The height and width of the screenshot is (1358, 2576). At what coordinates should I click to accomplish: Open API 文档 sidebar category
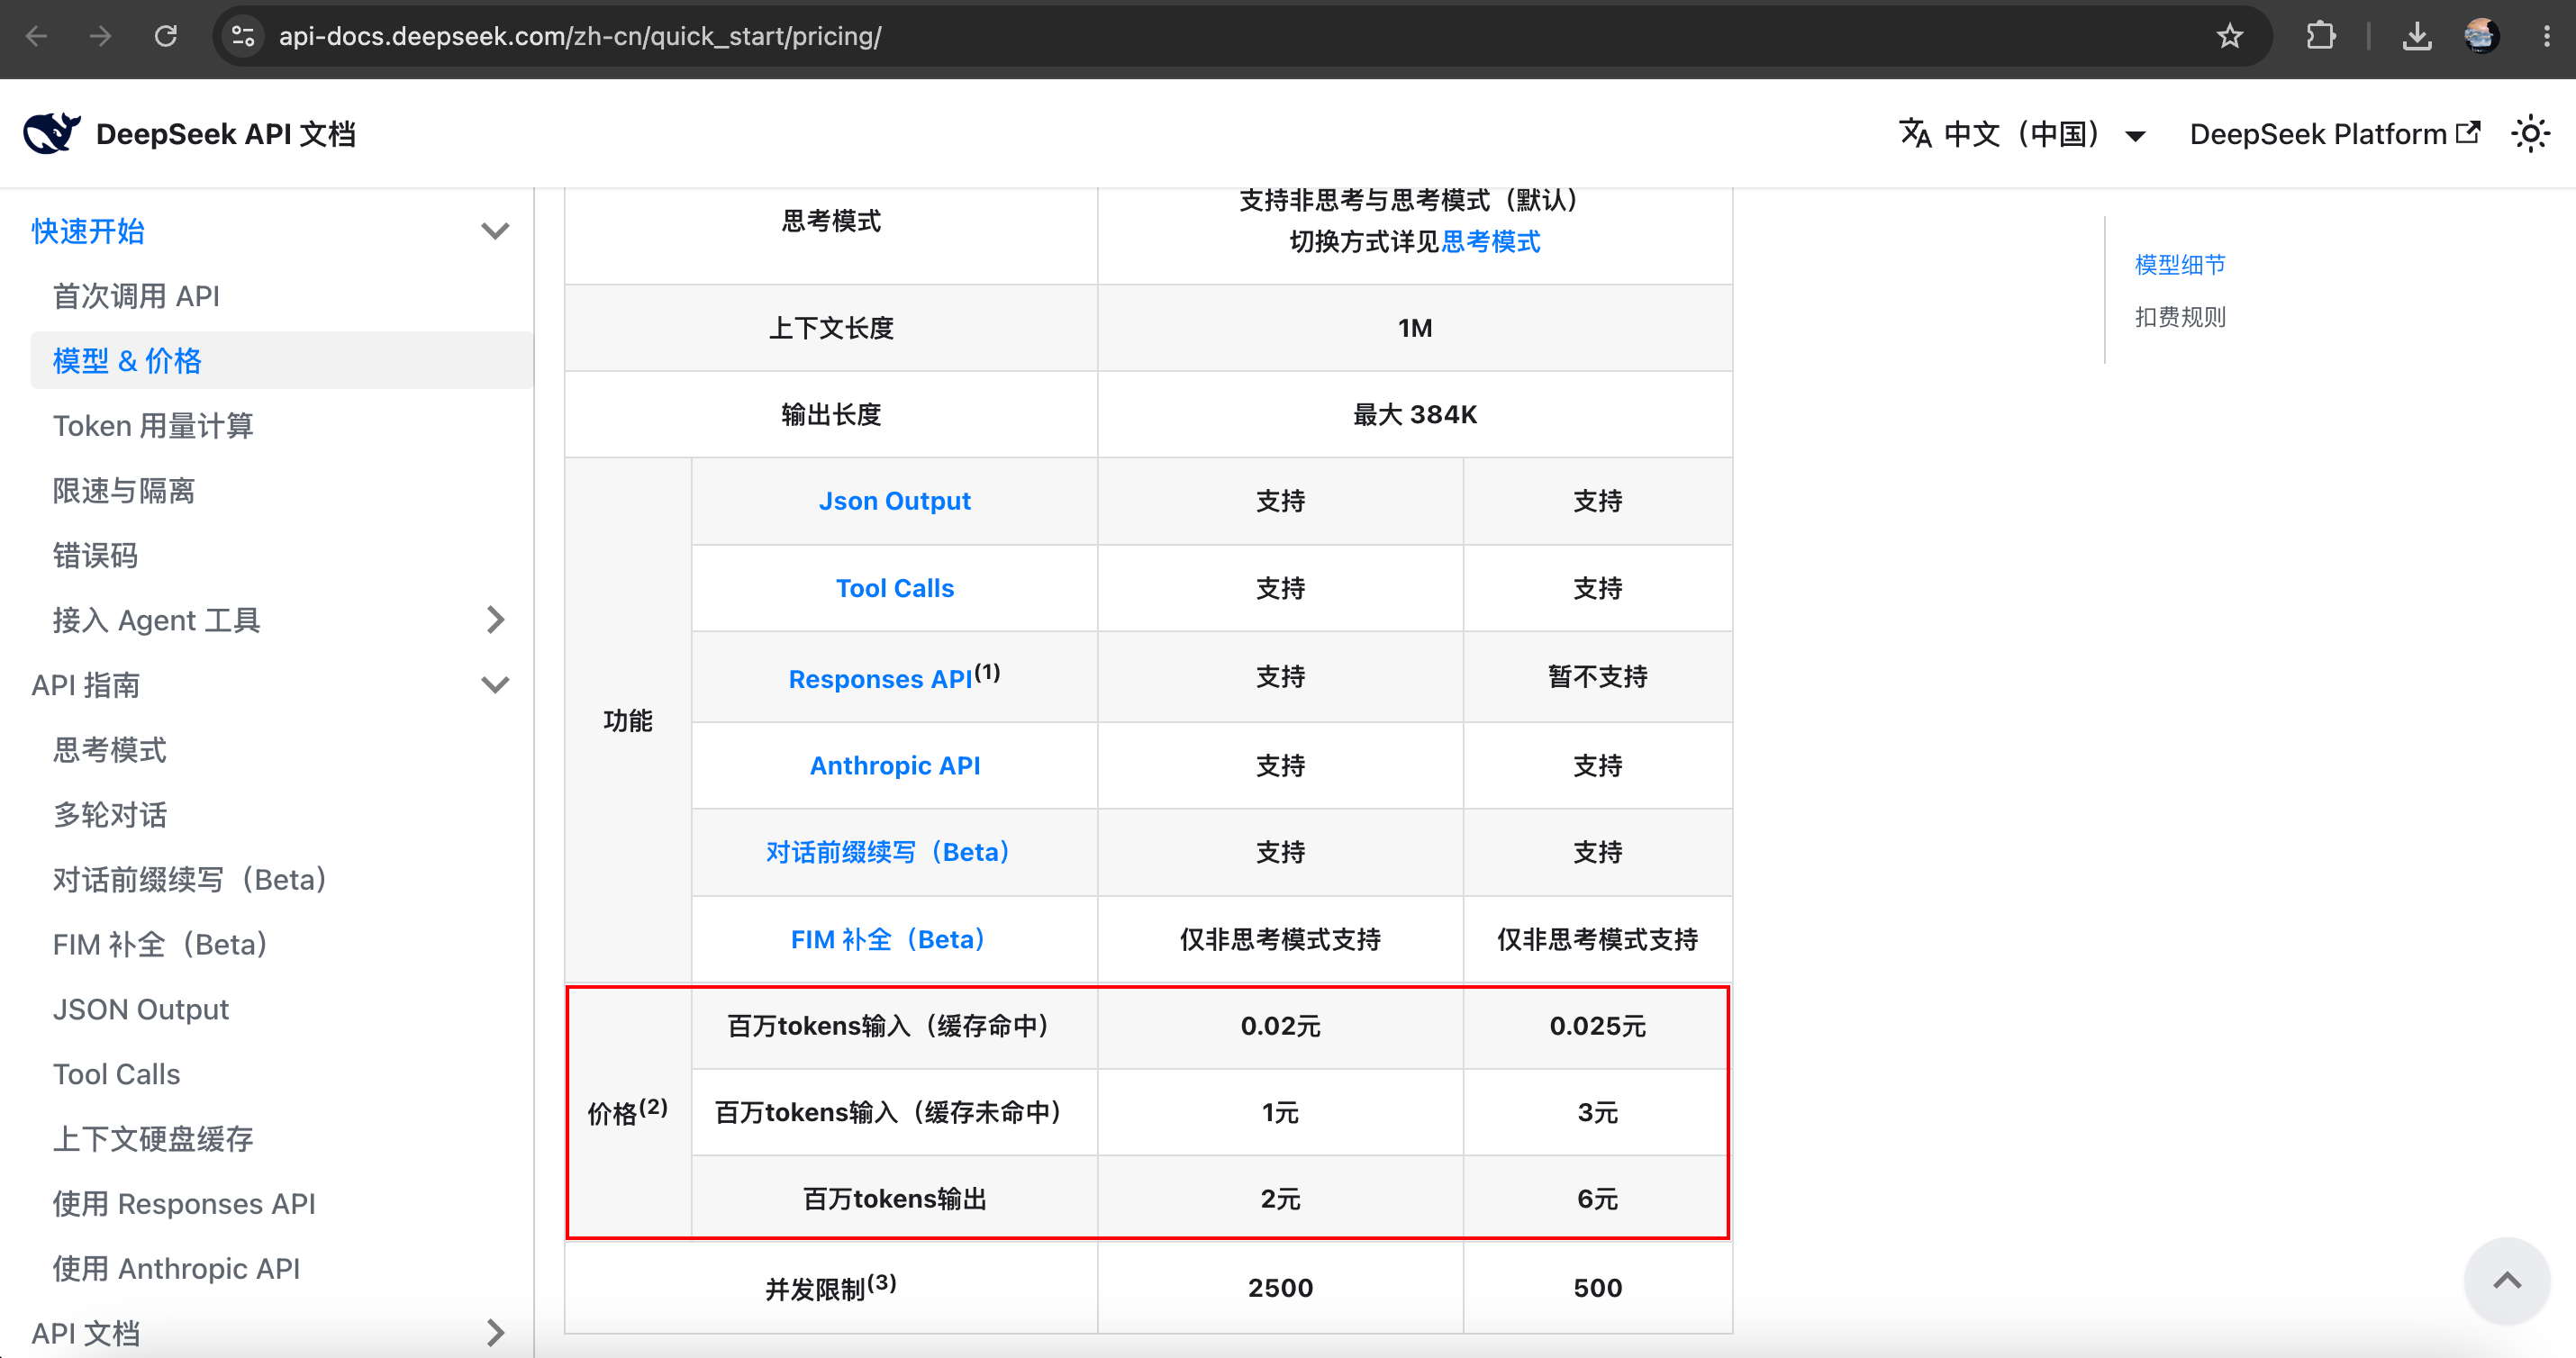point(86,1333)
